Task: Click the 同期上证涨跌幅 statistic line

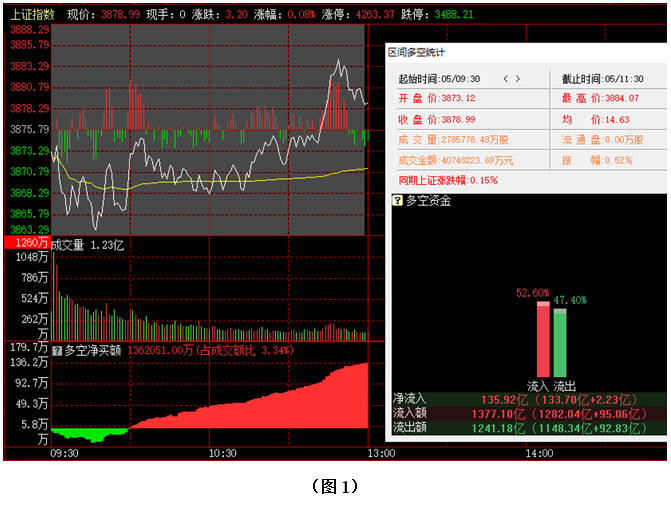Action: [x=447, y=180]
